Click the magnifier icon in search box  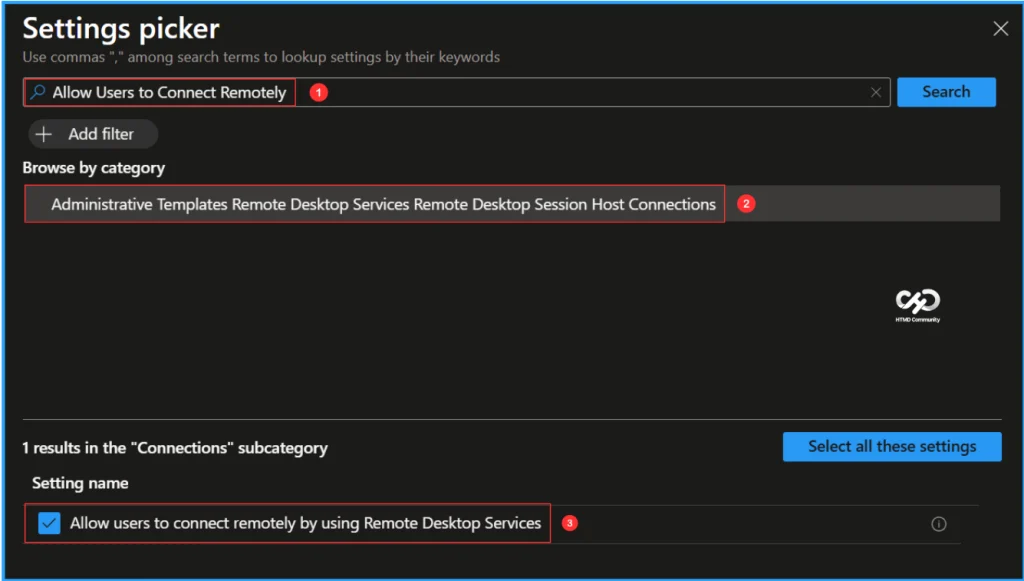(x=38, y=92)
